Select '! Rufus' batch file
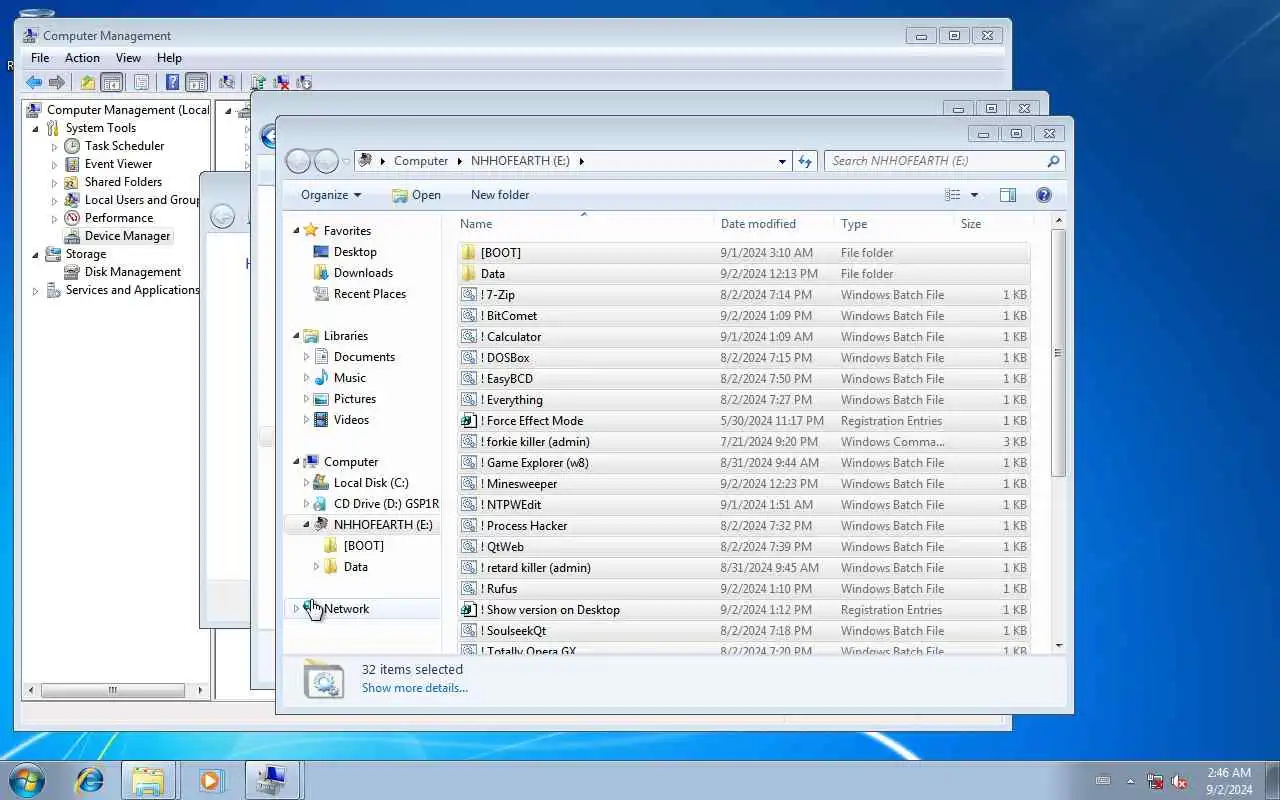1280x800 pixels. click(744, 589)
